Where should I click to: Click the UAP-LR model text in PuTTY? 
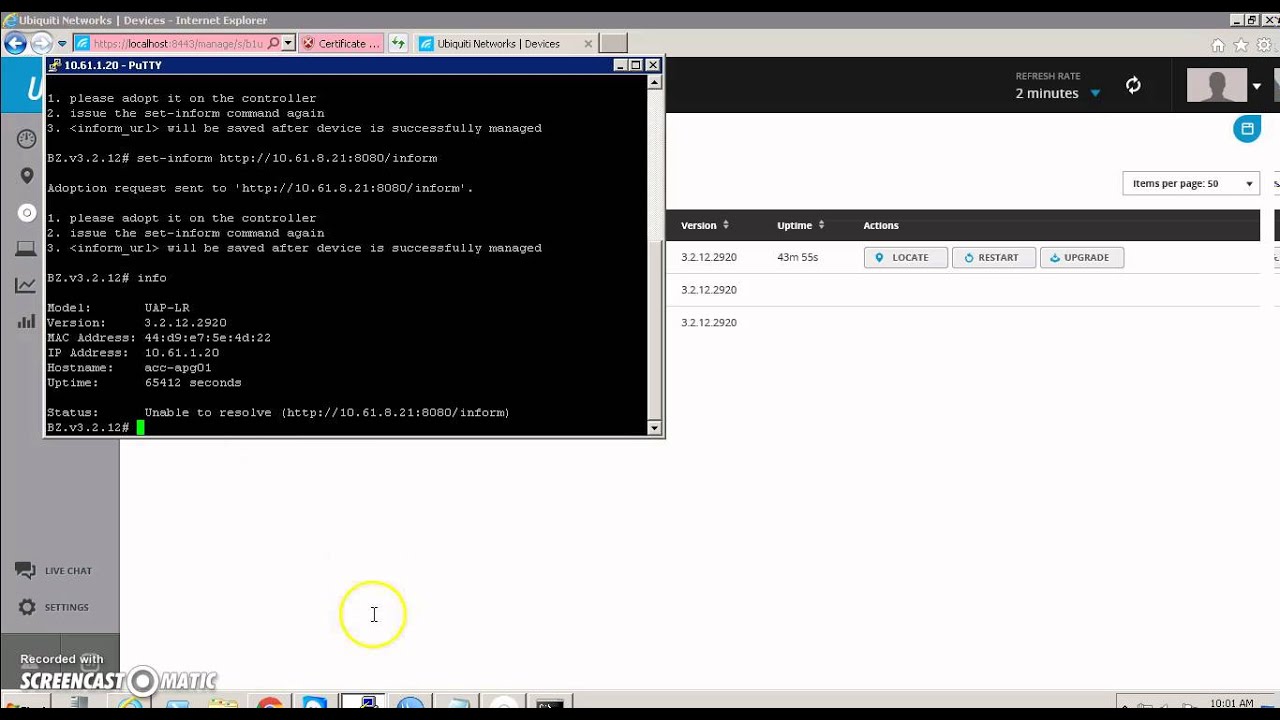point(167,308)
